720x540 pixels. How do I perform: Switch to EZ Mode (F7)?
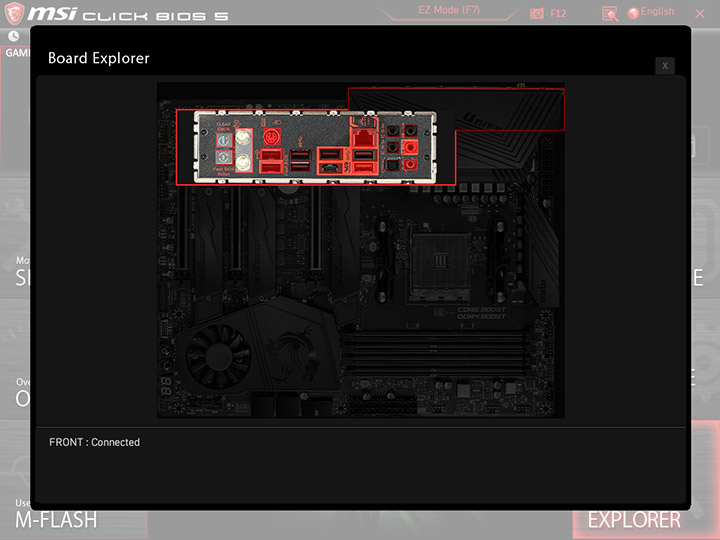pos(449,10)
